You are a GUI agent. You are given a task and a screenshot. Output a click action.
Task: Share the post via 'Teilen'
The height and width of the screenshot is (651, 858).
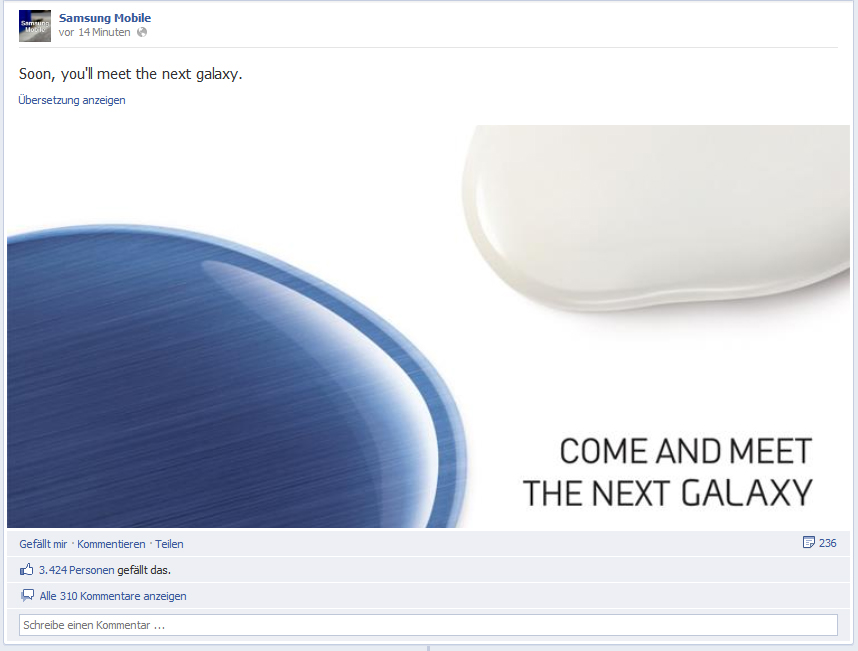click(x=169, y=544)
